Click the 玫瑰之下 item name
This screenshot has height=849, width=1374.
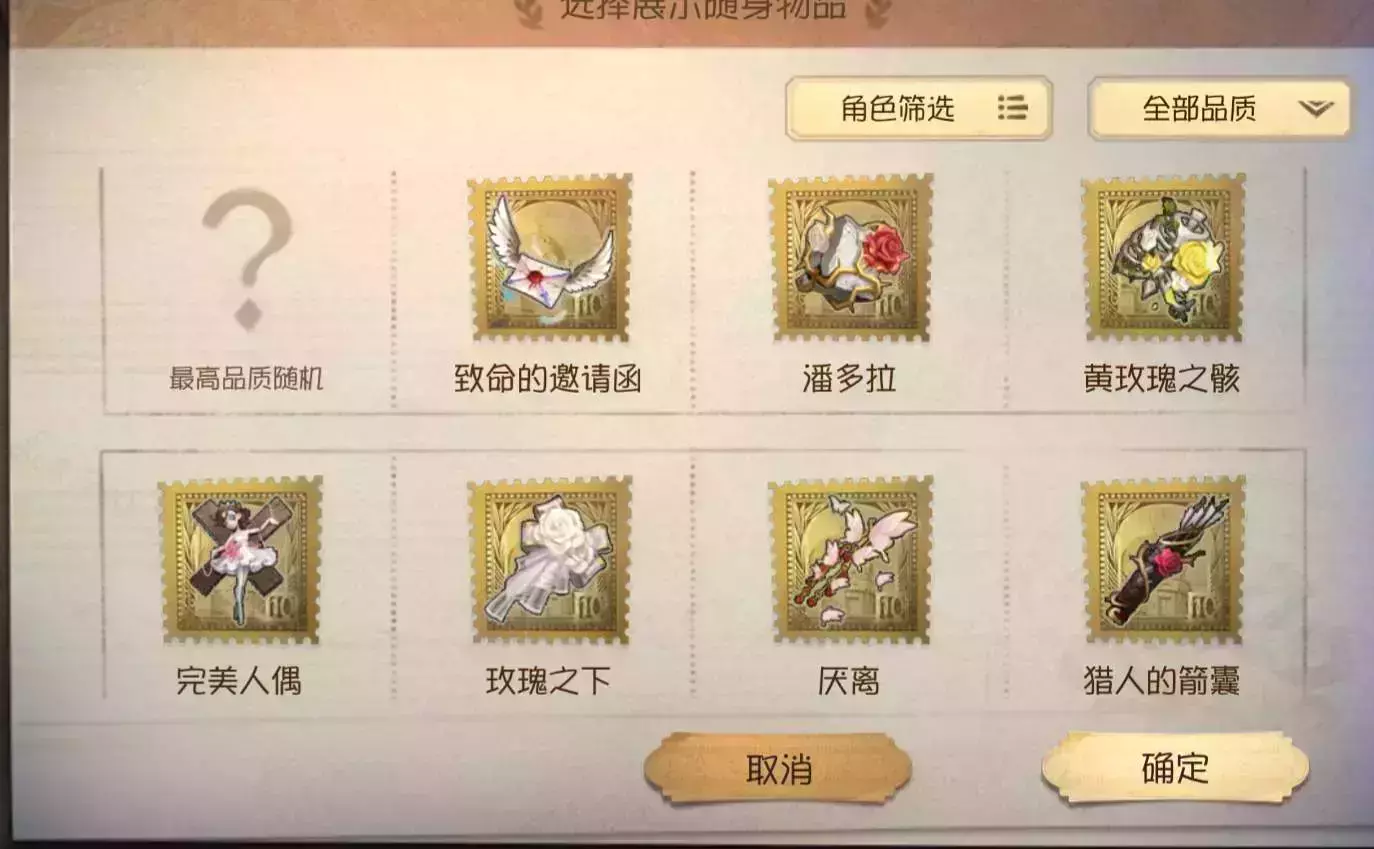click(548, 681)
